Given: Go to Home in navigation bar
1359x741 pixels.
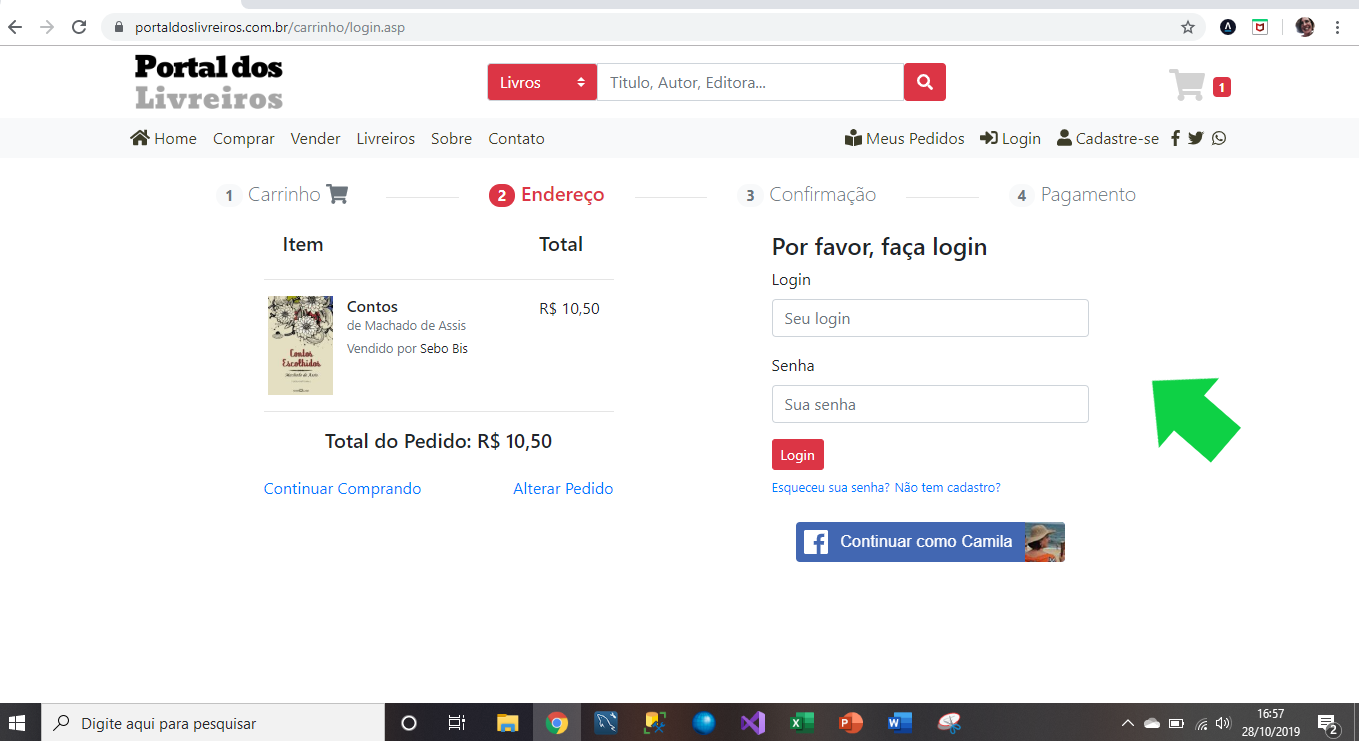Looking at the screenshot, I should coord(164,139).
